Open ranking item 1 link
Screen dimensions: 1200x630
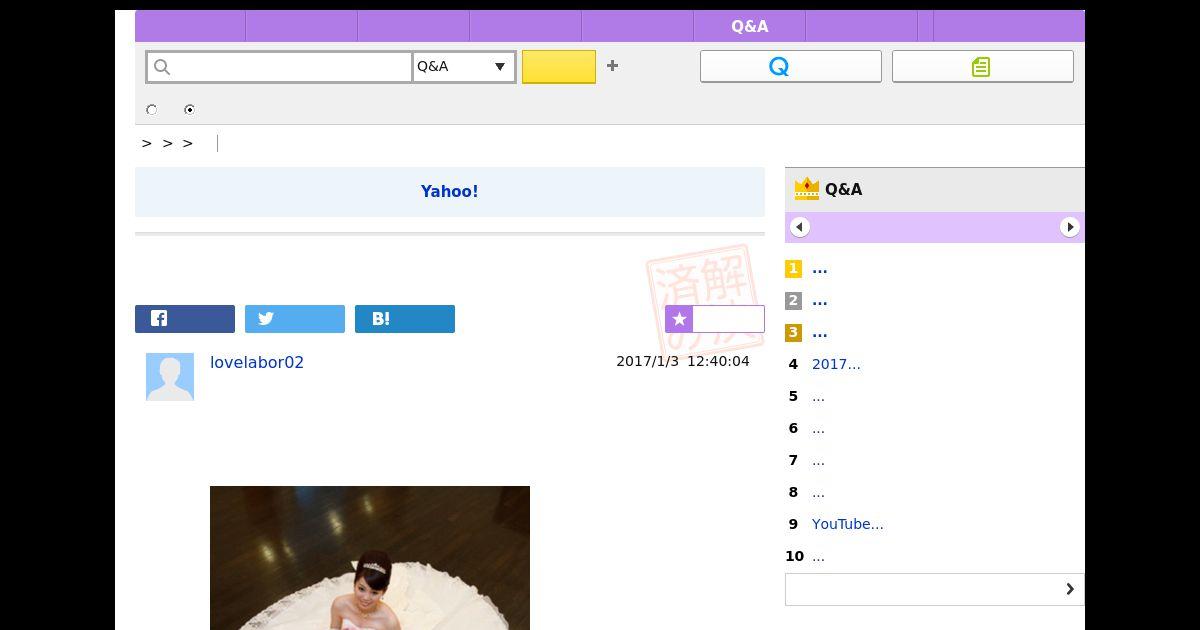point(820,268)
